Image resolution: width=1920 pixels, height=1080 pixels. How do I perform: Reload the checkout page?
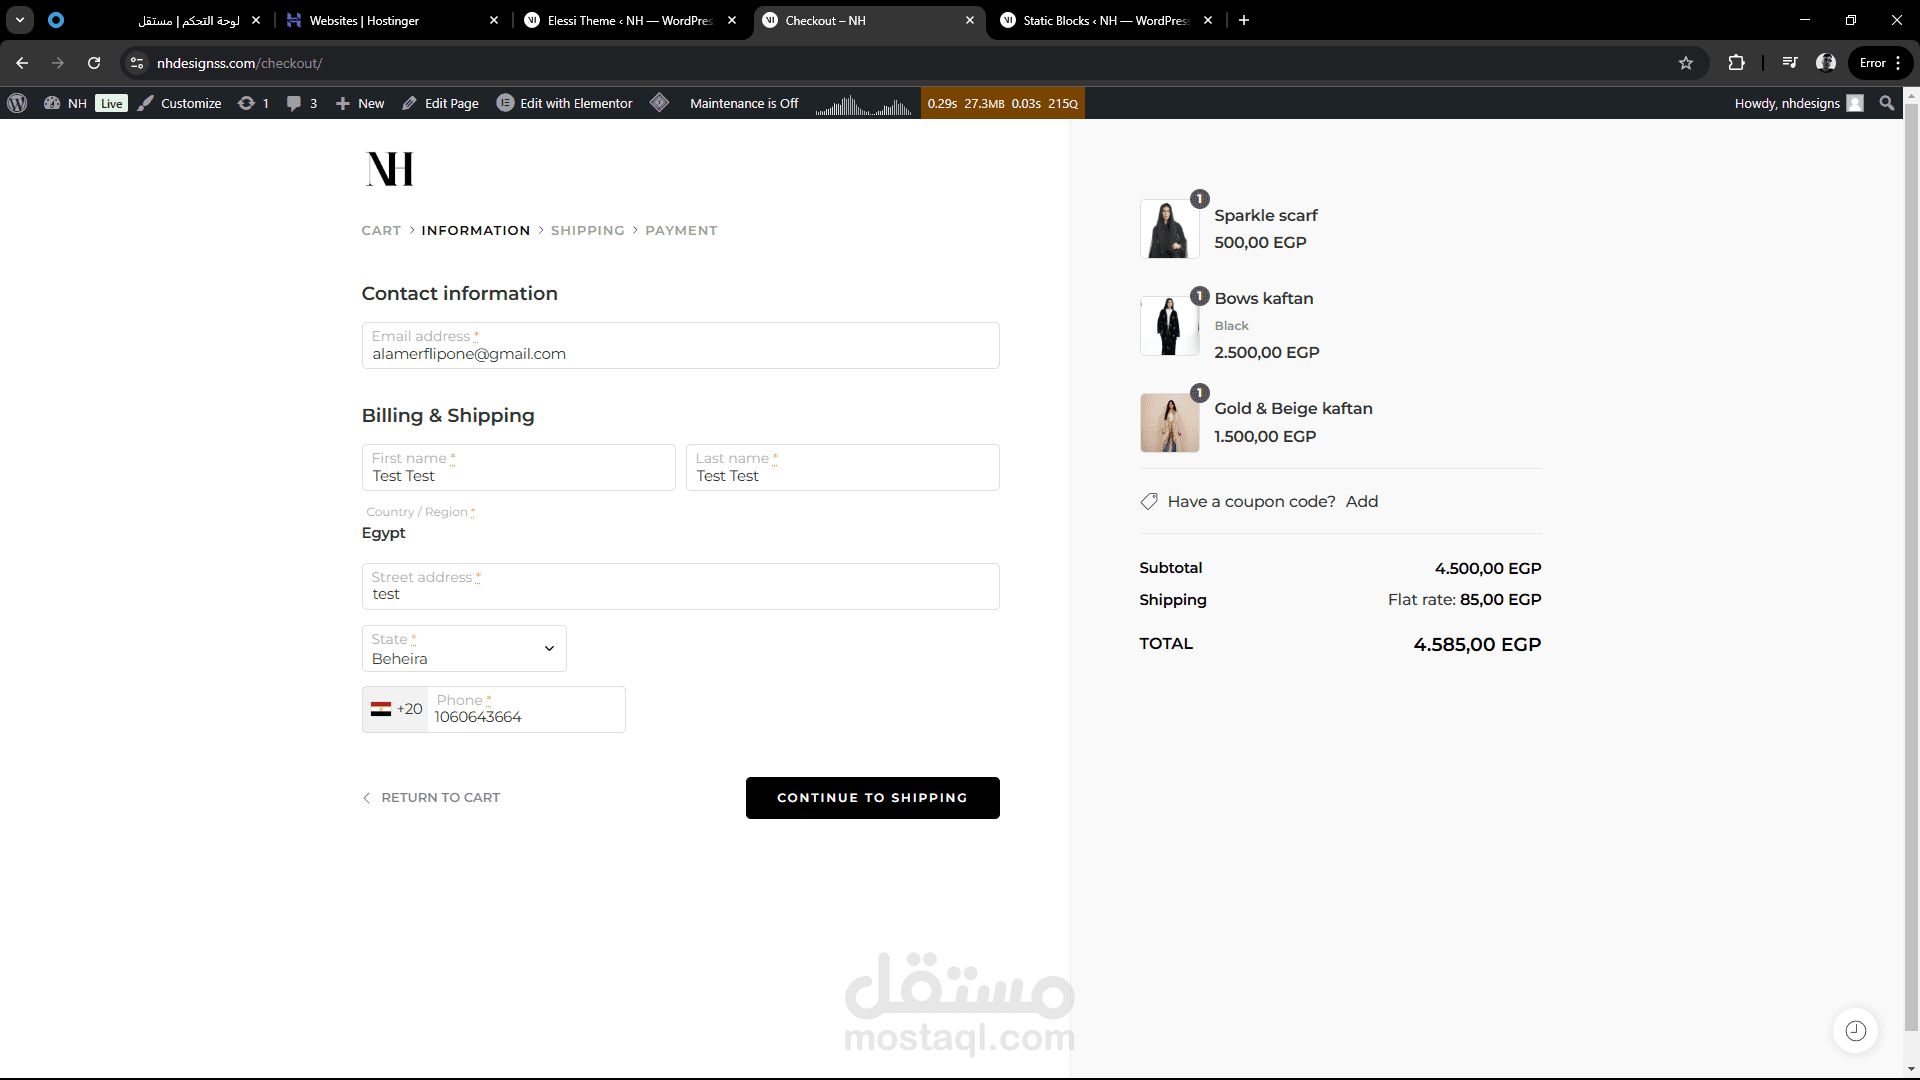pos(94,63)
